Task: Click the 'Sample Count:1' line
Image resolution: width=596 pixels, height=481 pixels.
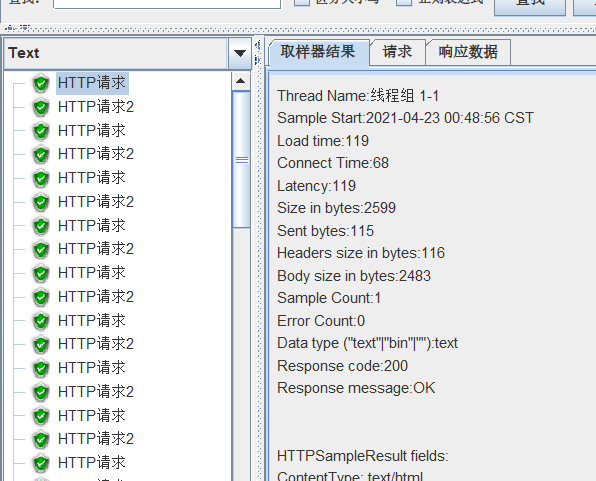Action: coord(329,298)
